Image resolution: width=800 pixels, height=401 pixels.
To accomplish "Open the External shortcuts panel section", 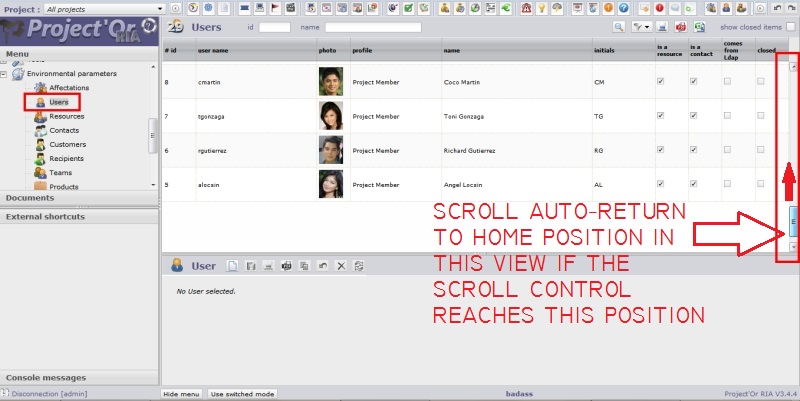I will coord(45,216).
